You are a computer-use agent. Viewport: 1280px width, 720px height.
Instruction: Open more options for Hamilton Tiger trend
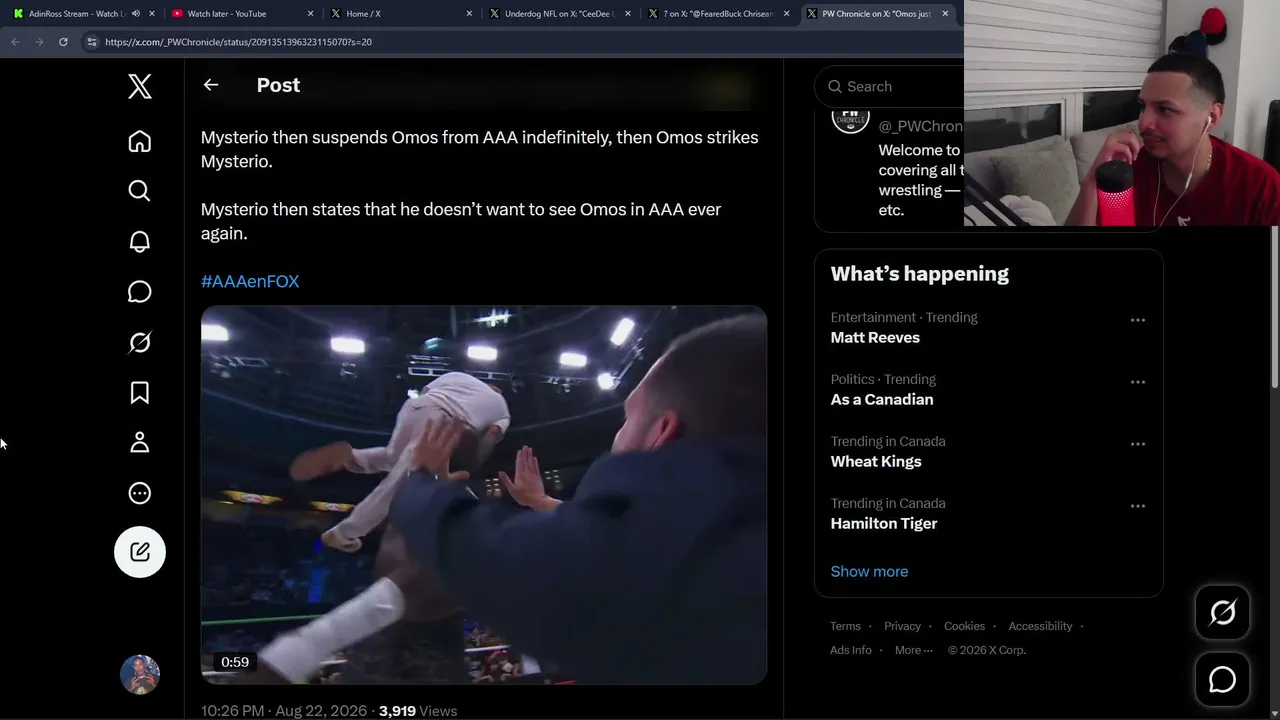coord(1138,506)
